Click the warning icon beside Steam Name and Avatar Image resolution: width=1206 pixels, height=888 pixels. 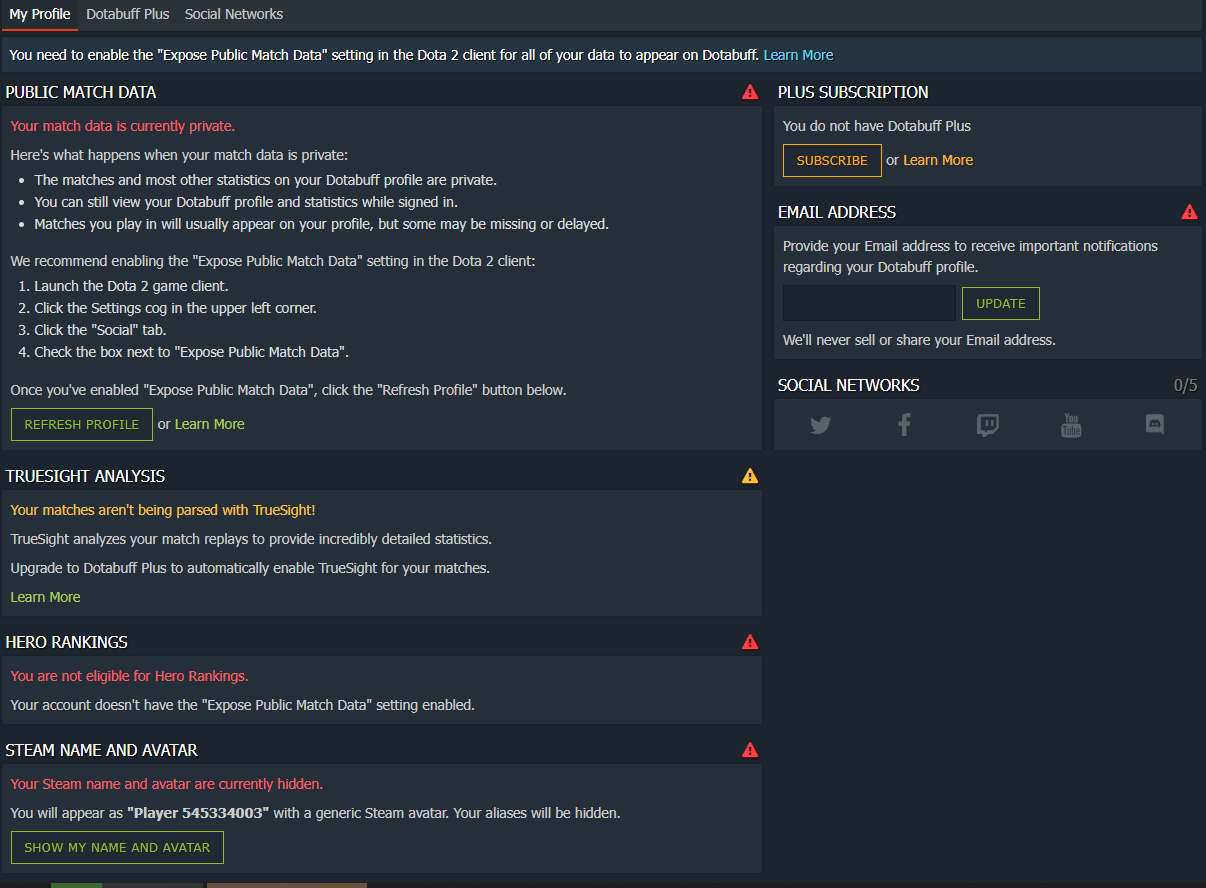coord(750,748)
